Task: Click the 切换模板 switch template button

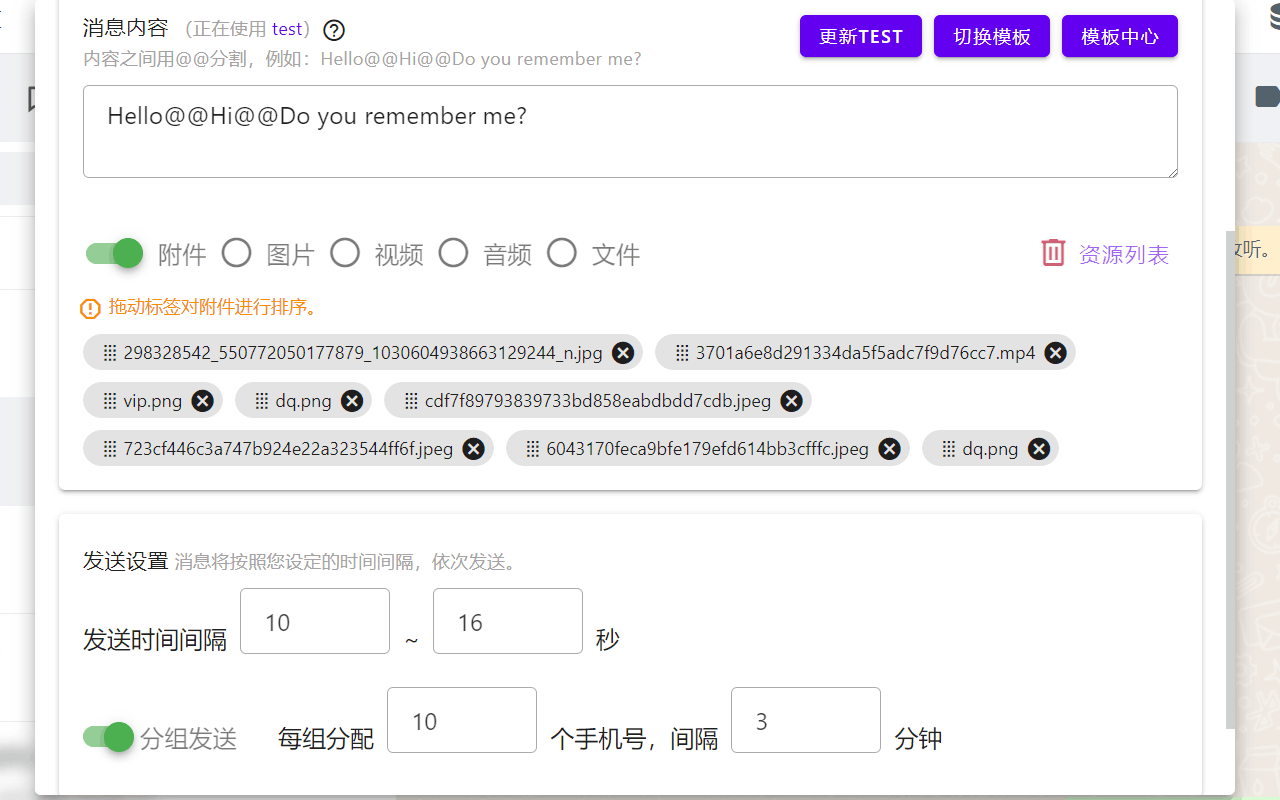Action: 991,36
